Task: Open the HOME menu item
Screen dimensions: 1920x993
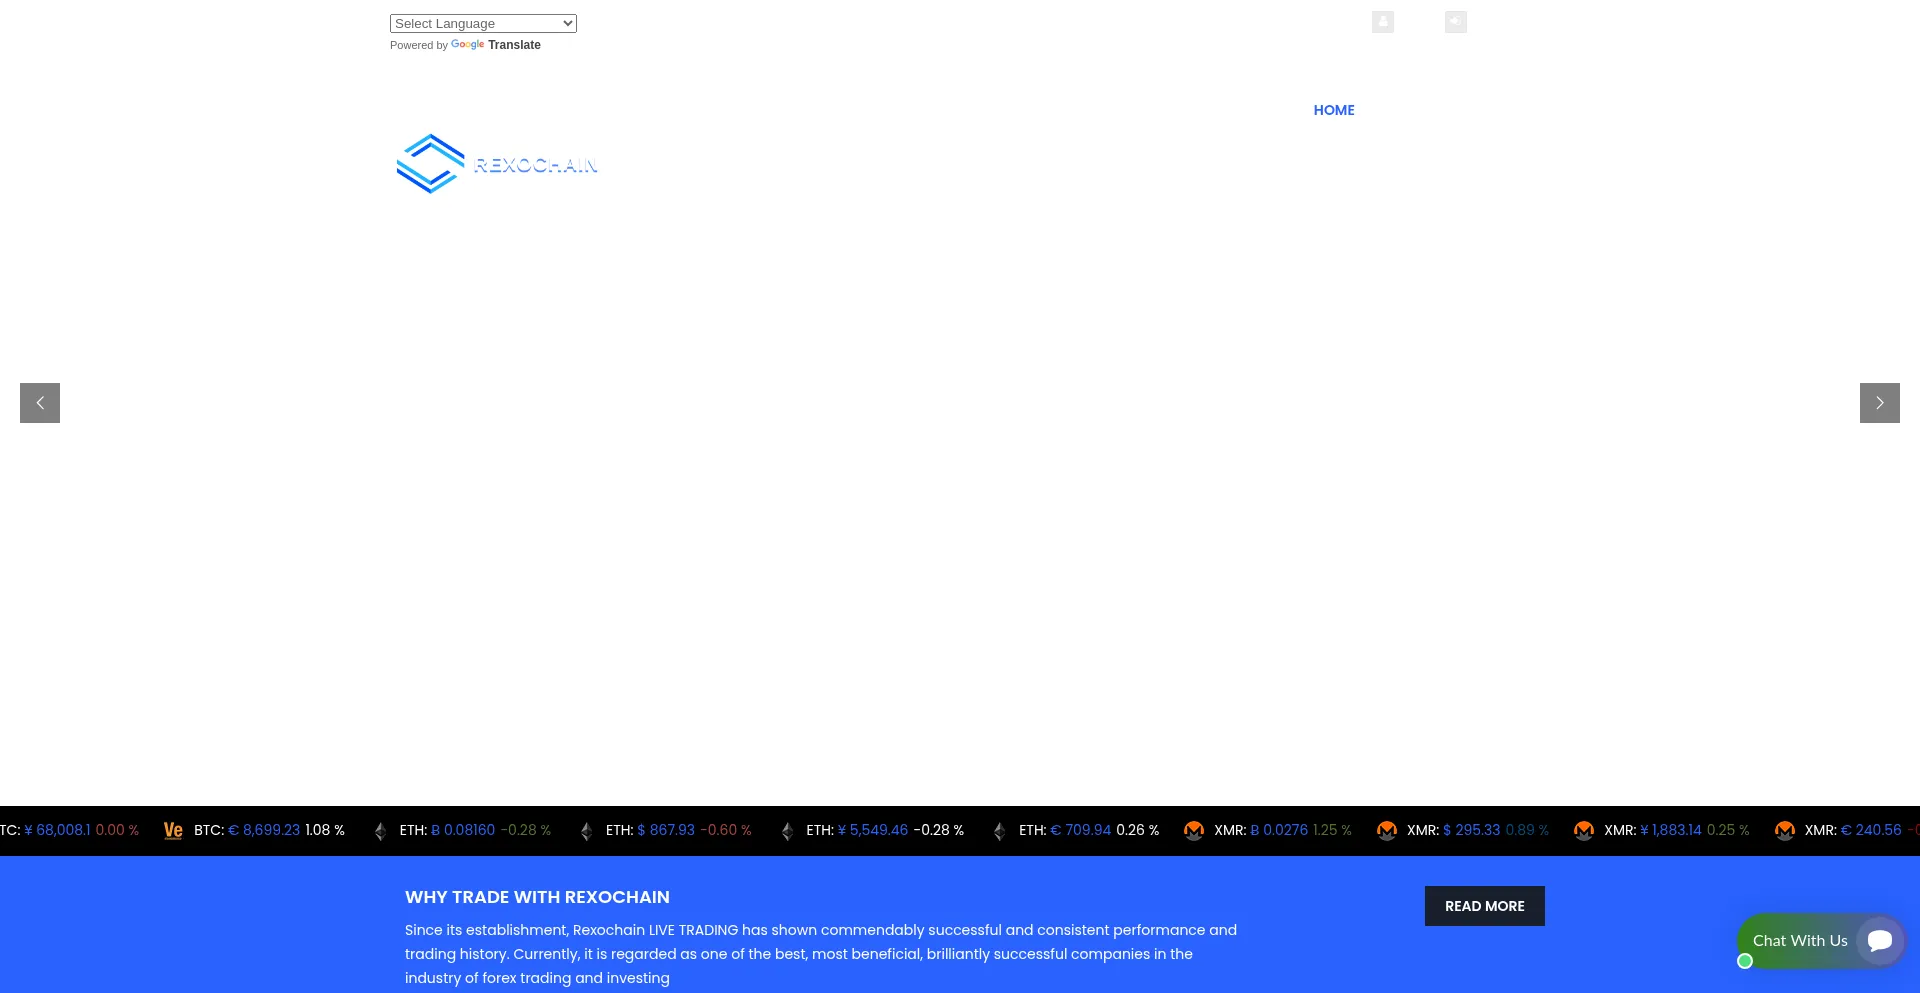Action: (x=1334, y=110)
